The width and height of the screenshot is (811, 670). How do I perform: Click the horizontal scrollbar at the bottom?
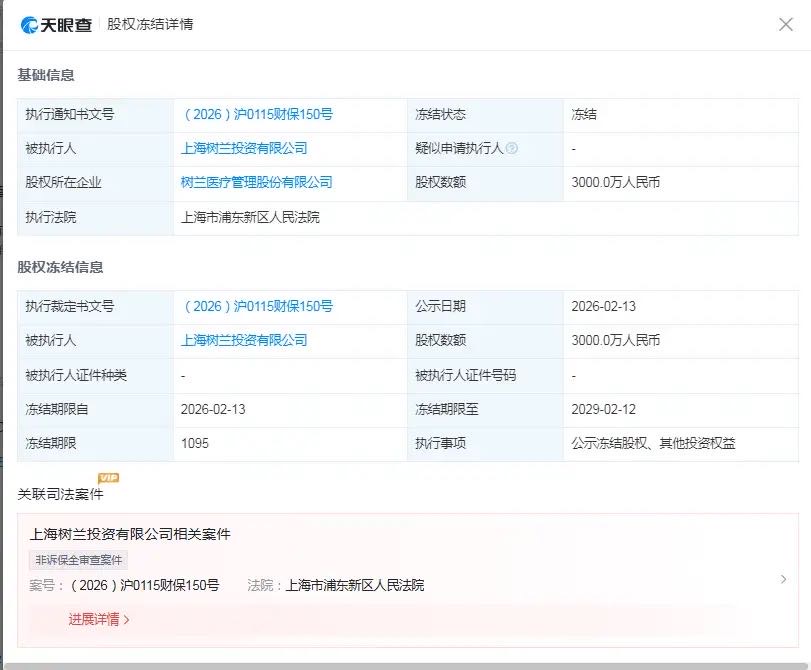[x=405, y=665]
